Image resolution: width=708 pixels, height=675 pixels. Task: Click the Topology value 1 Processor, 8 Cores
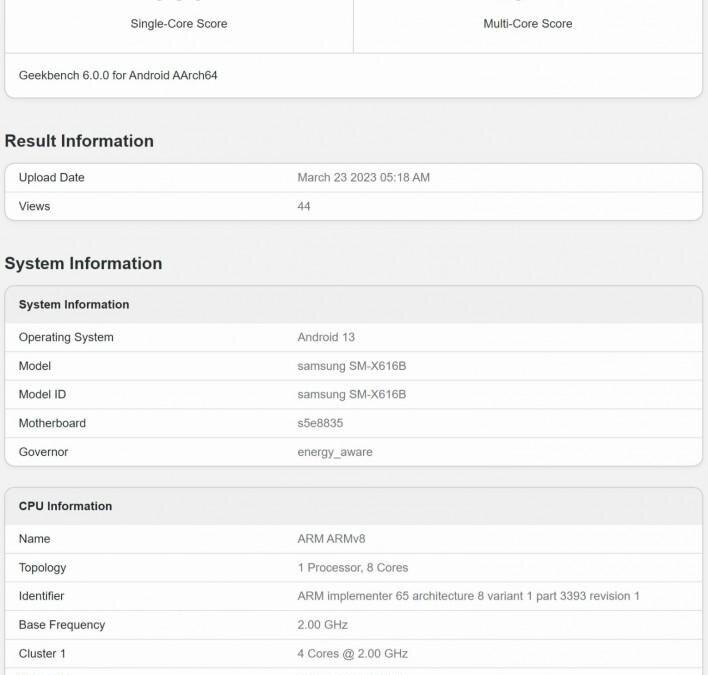353,568
